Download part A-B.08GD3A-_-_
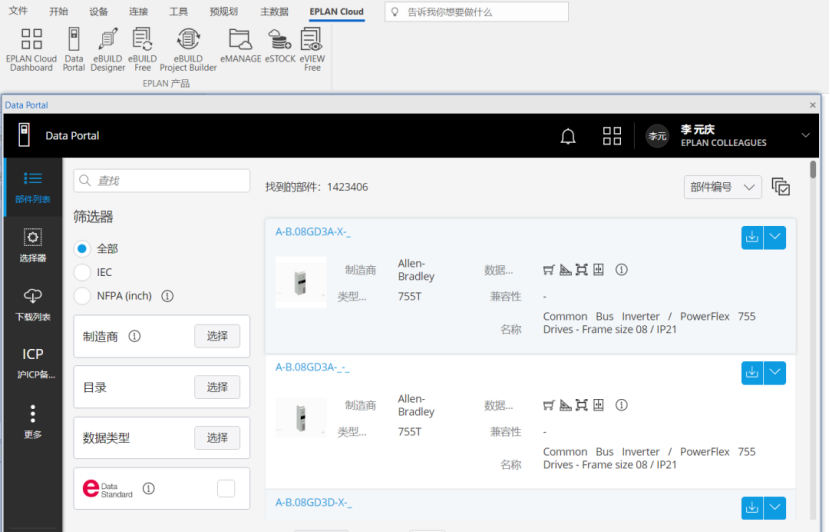 pos(752,373)
